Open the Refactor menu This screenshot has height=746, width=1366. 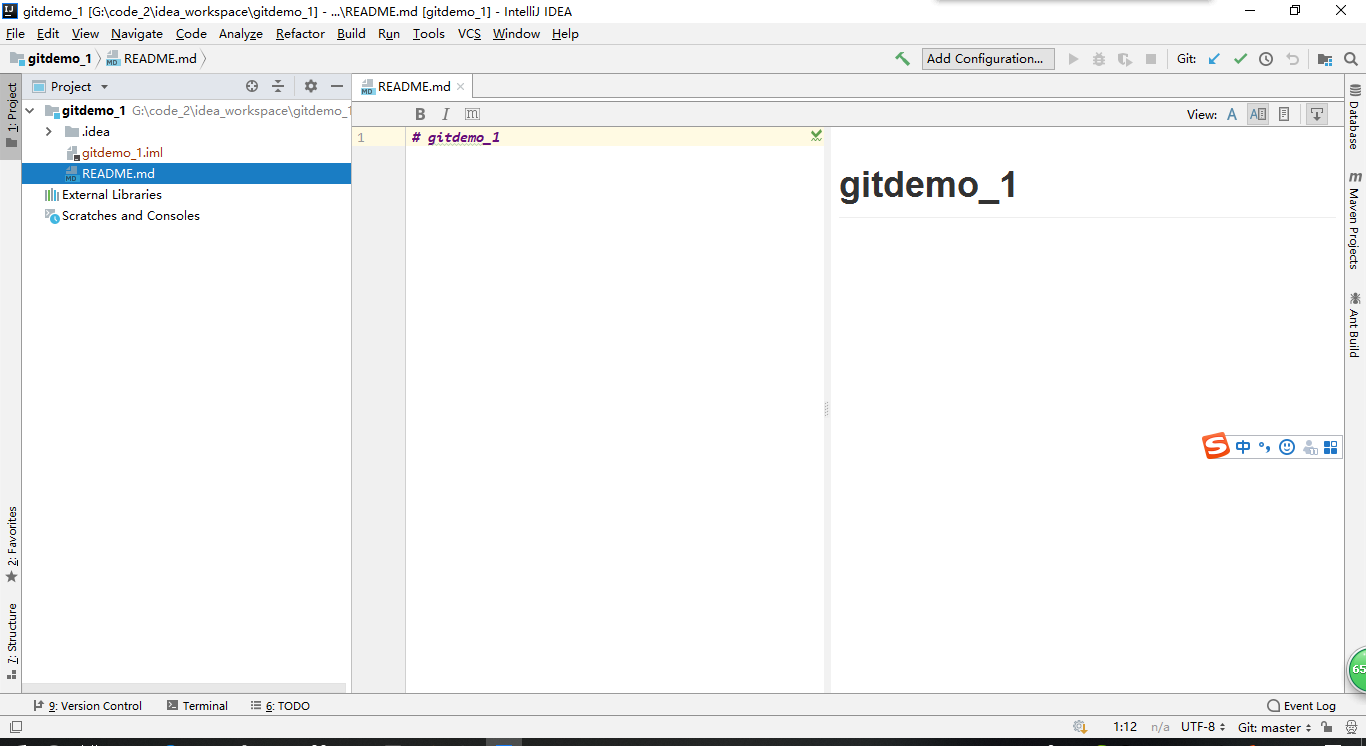click(300, 33)
